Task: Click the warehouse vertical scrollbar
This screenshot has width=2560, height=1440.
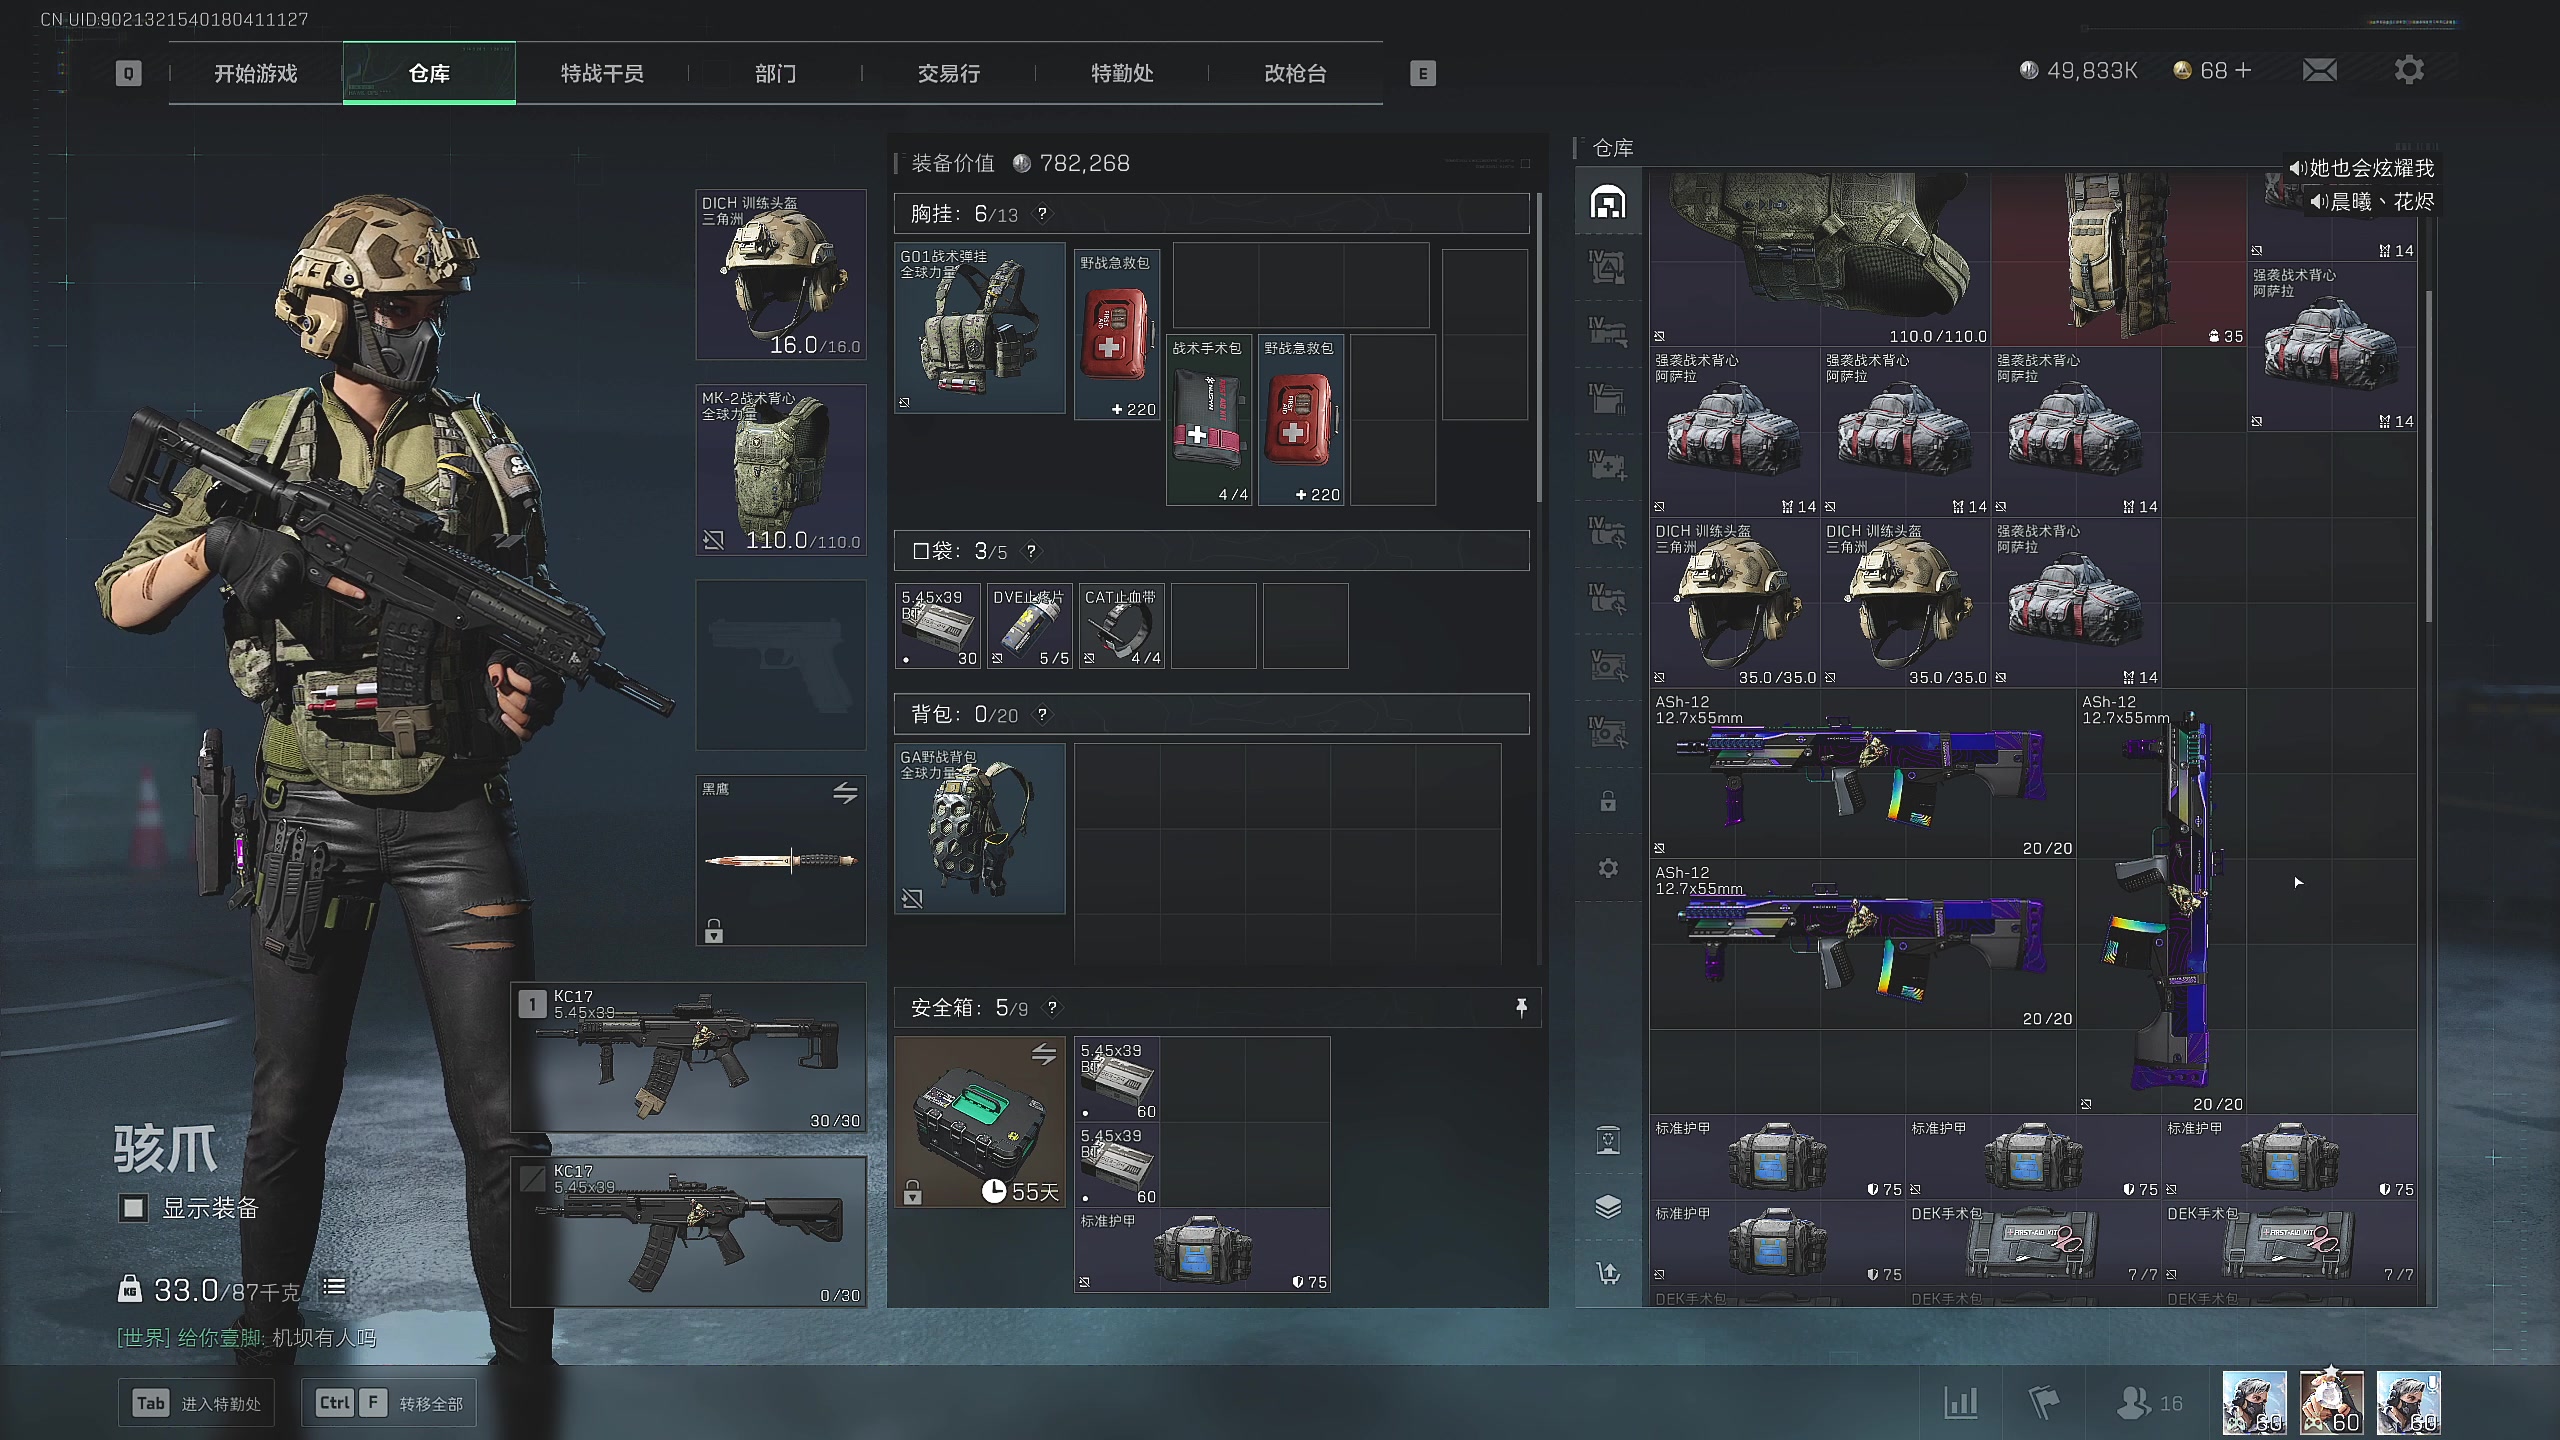Action: click(x=2429, y=455)
